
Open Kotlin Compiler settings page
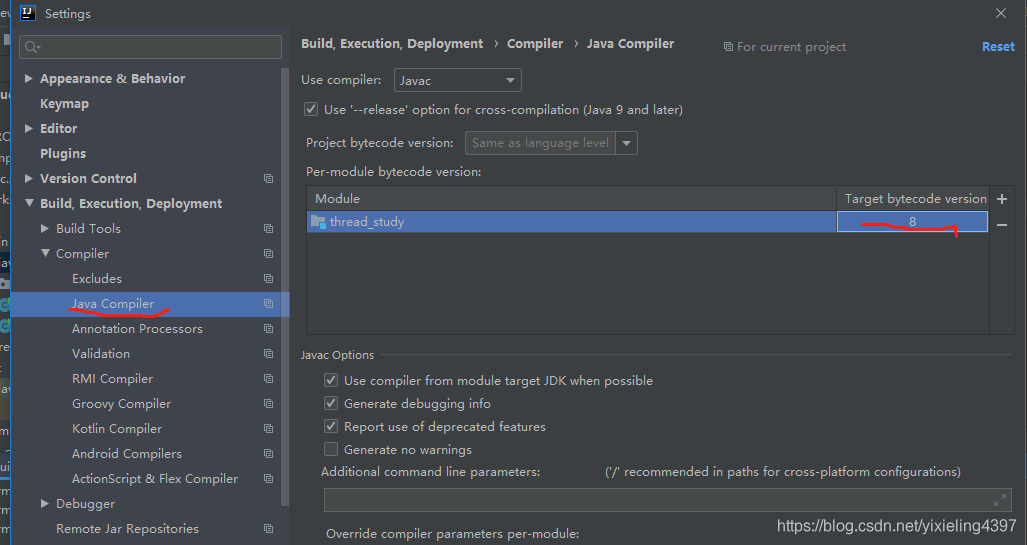coord(117,428)
